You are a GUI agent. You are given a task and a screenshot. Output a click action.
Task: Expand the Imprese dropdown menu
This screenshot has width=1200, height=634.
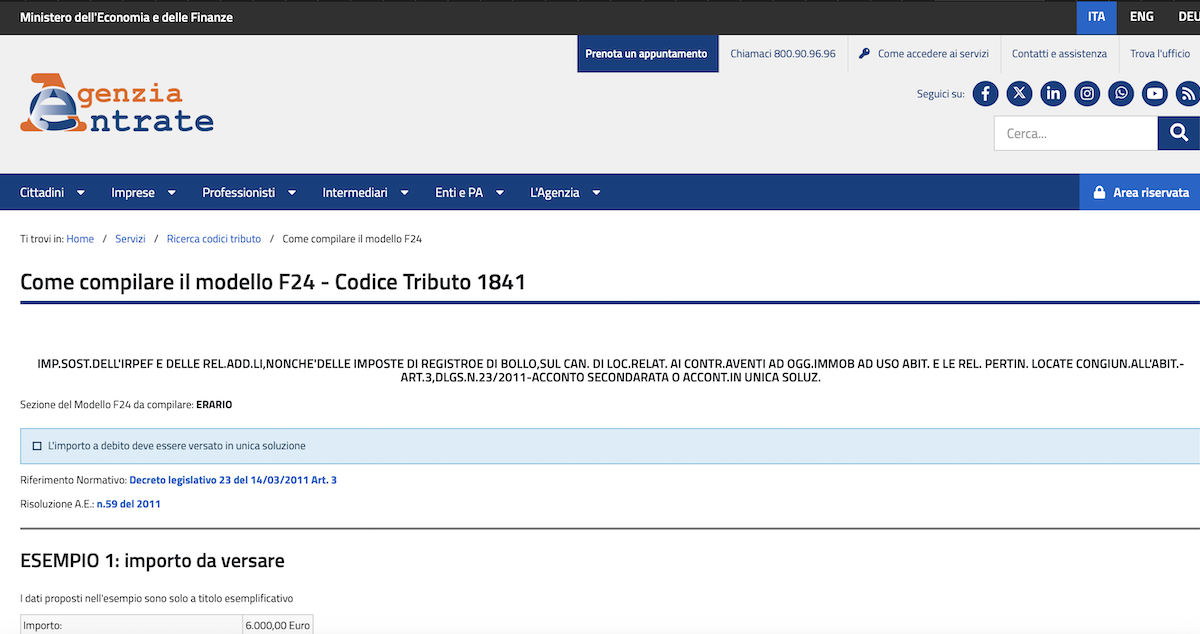click(143, 192)
